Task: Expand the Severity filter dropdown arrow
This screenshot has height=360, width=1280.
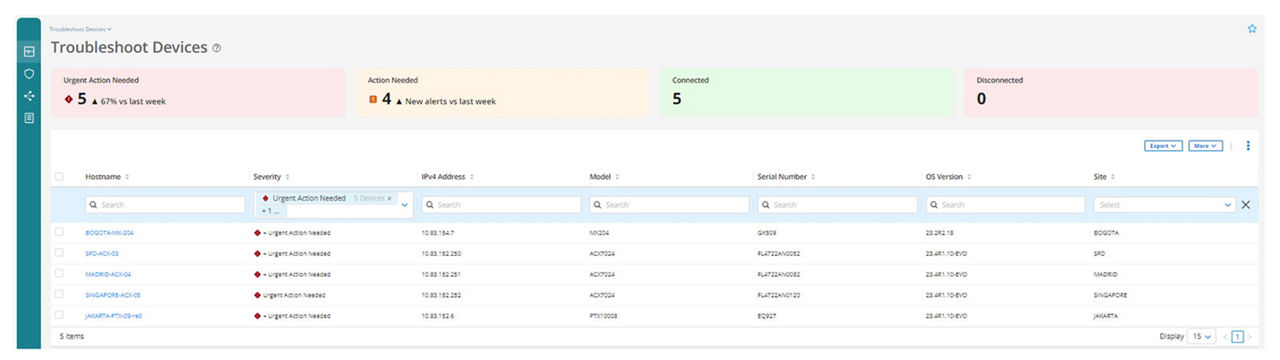Action: click(405, 205)
